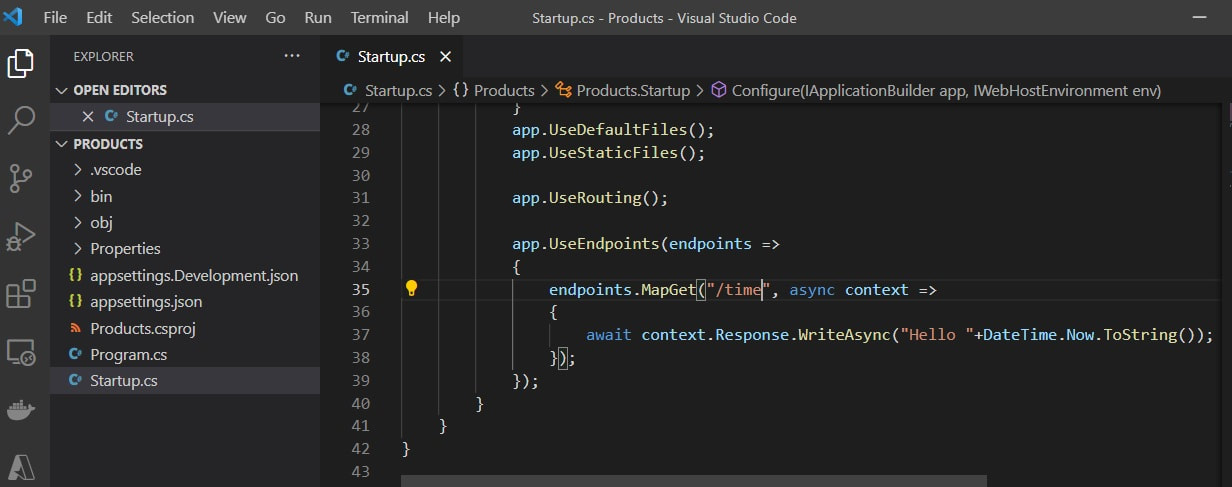Open the Explorer view in activity bar
Screen dimensions: 1232x487
click(x=21, y=64)
